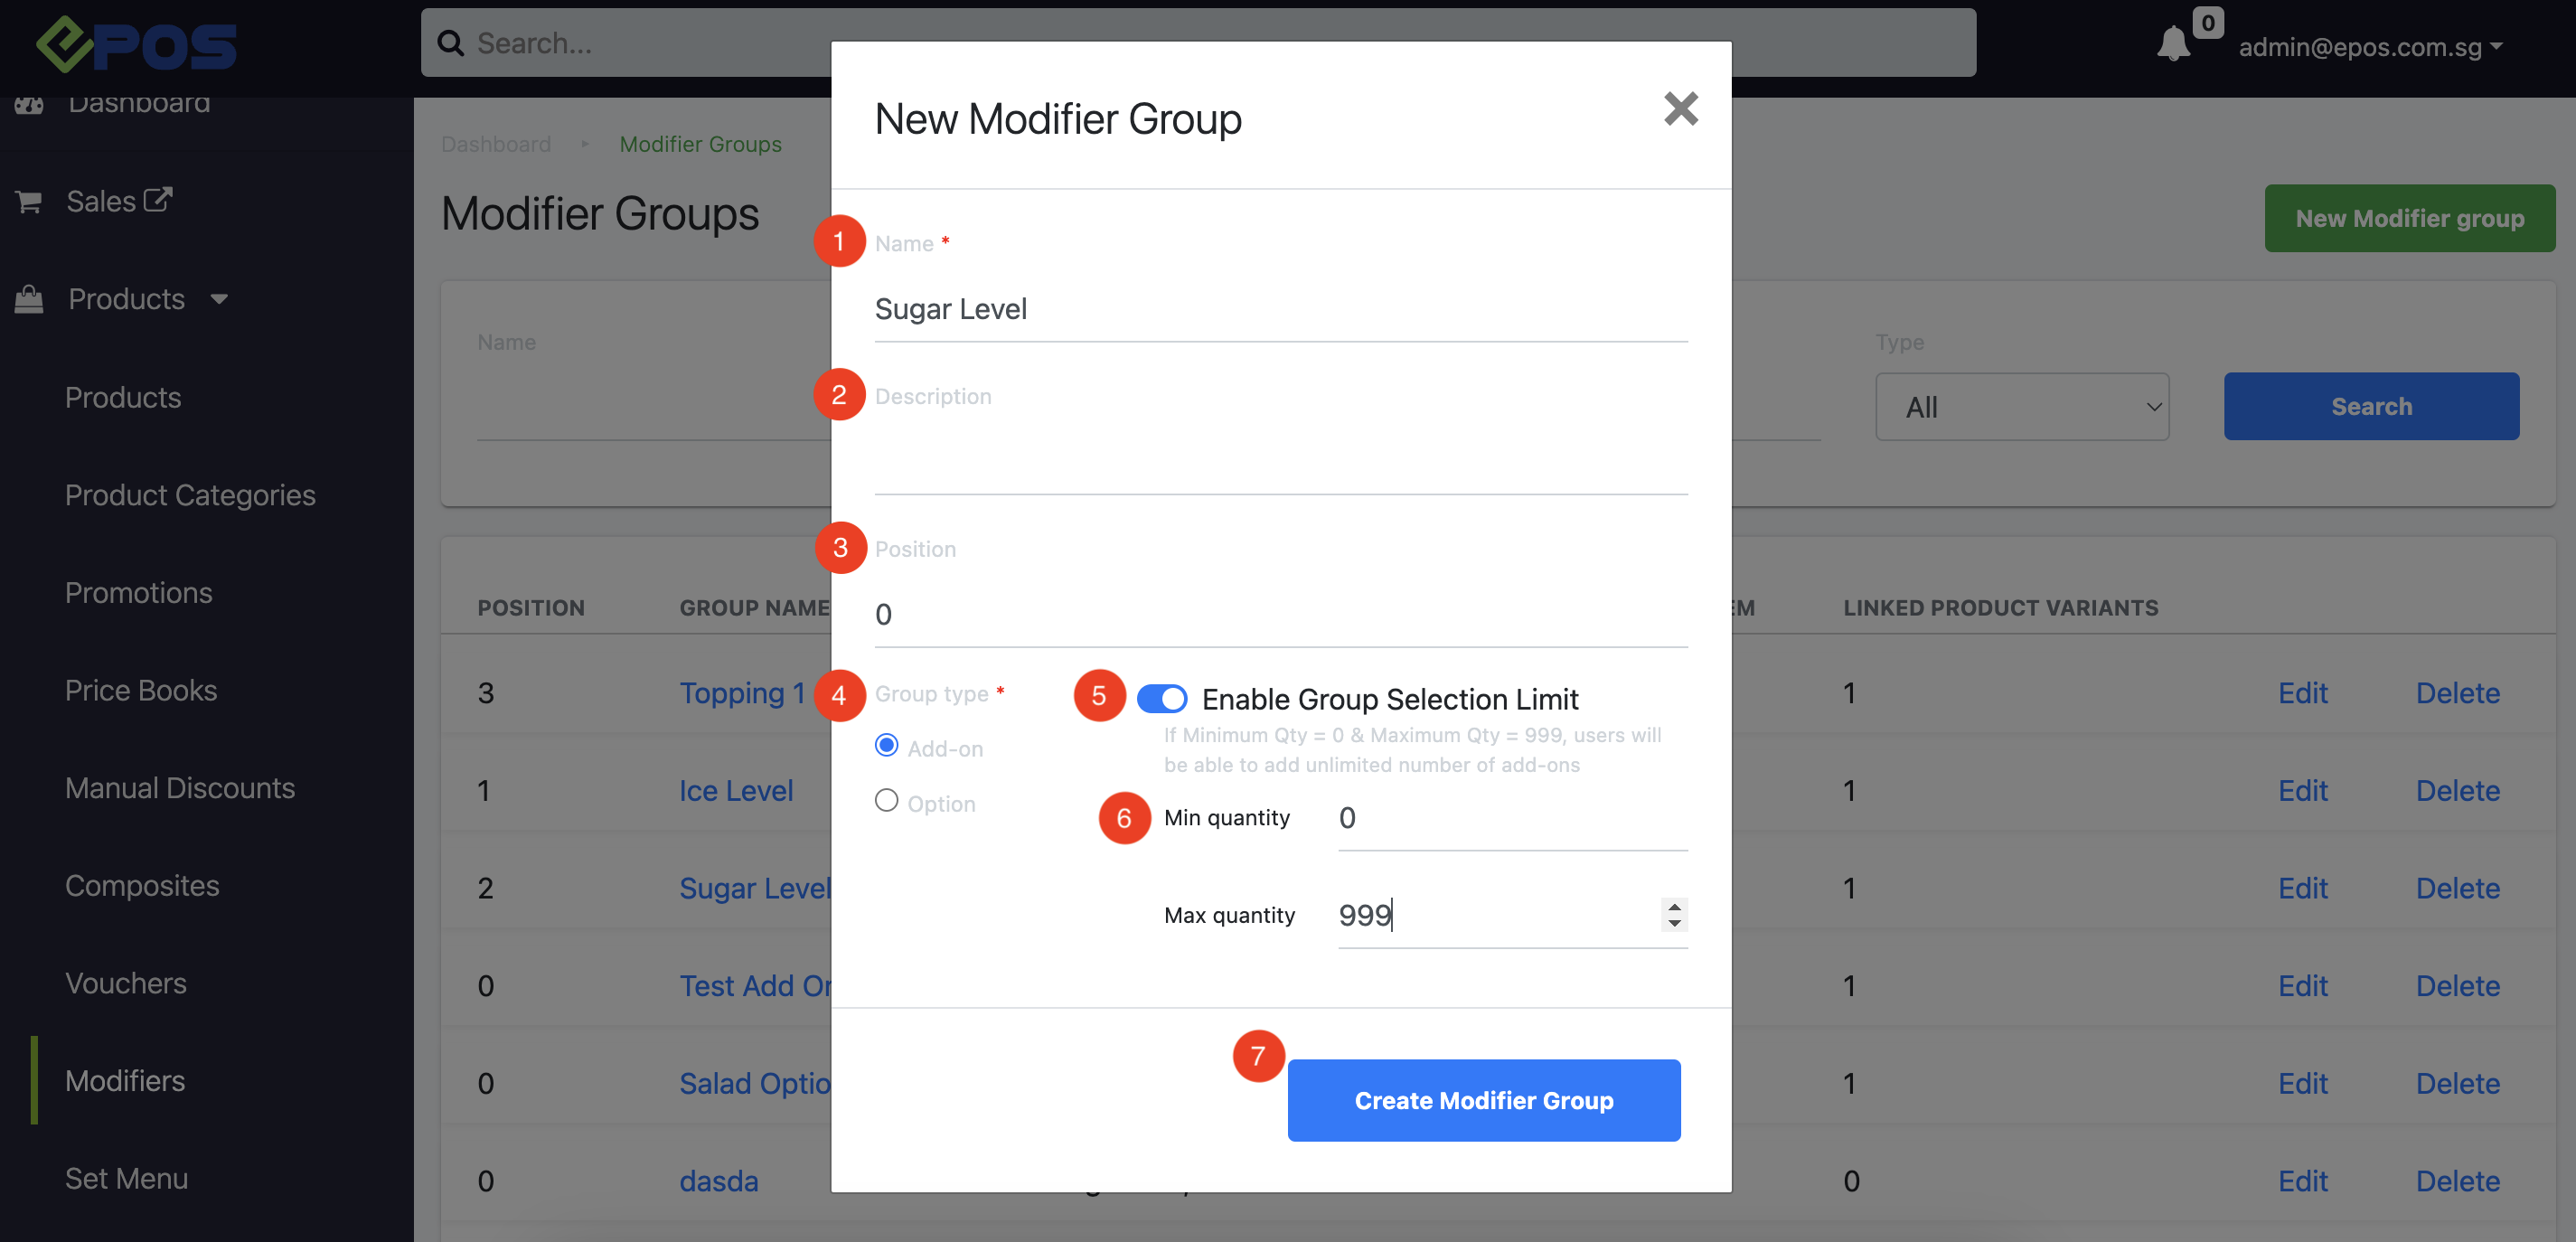This screenshot has width=2576, height=1242.
Task: Click the Sales external link icon
Action: pos(158,199)
